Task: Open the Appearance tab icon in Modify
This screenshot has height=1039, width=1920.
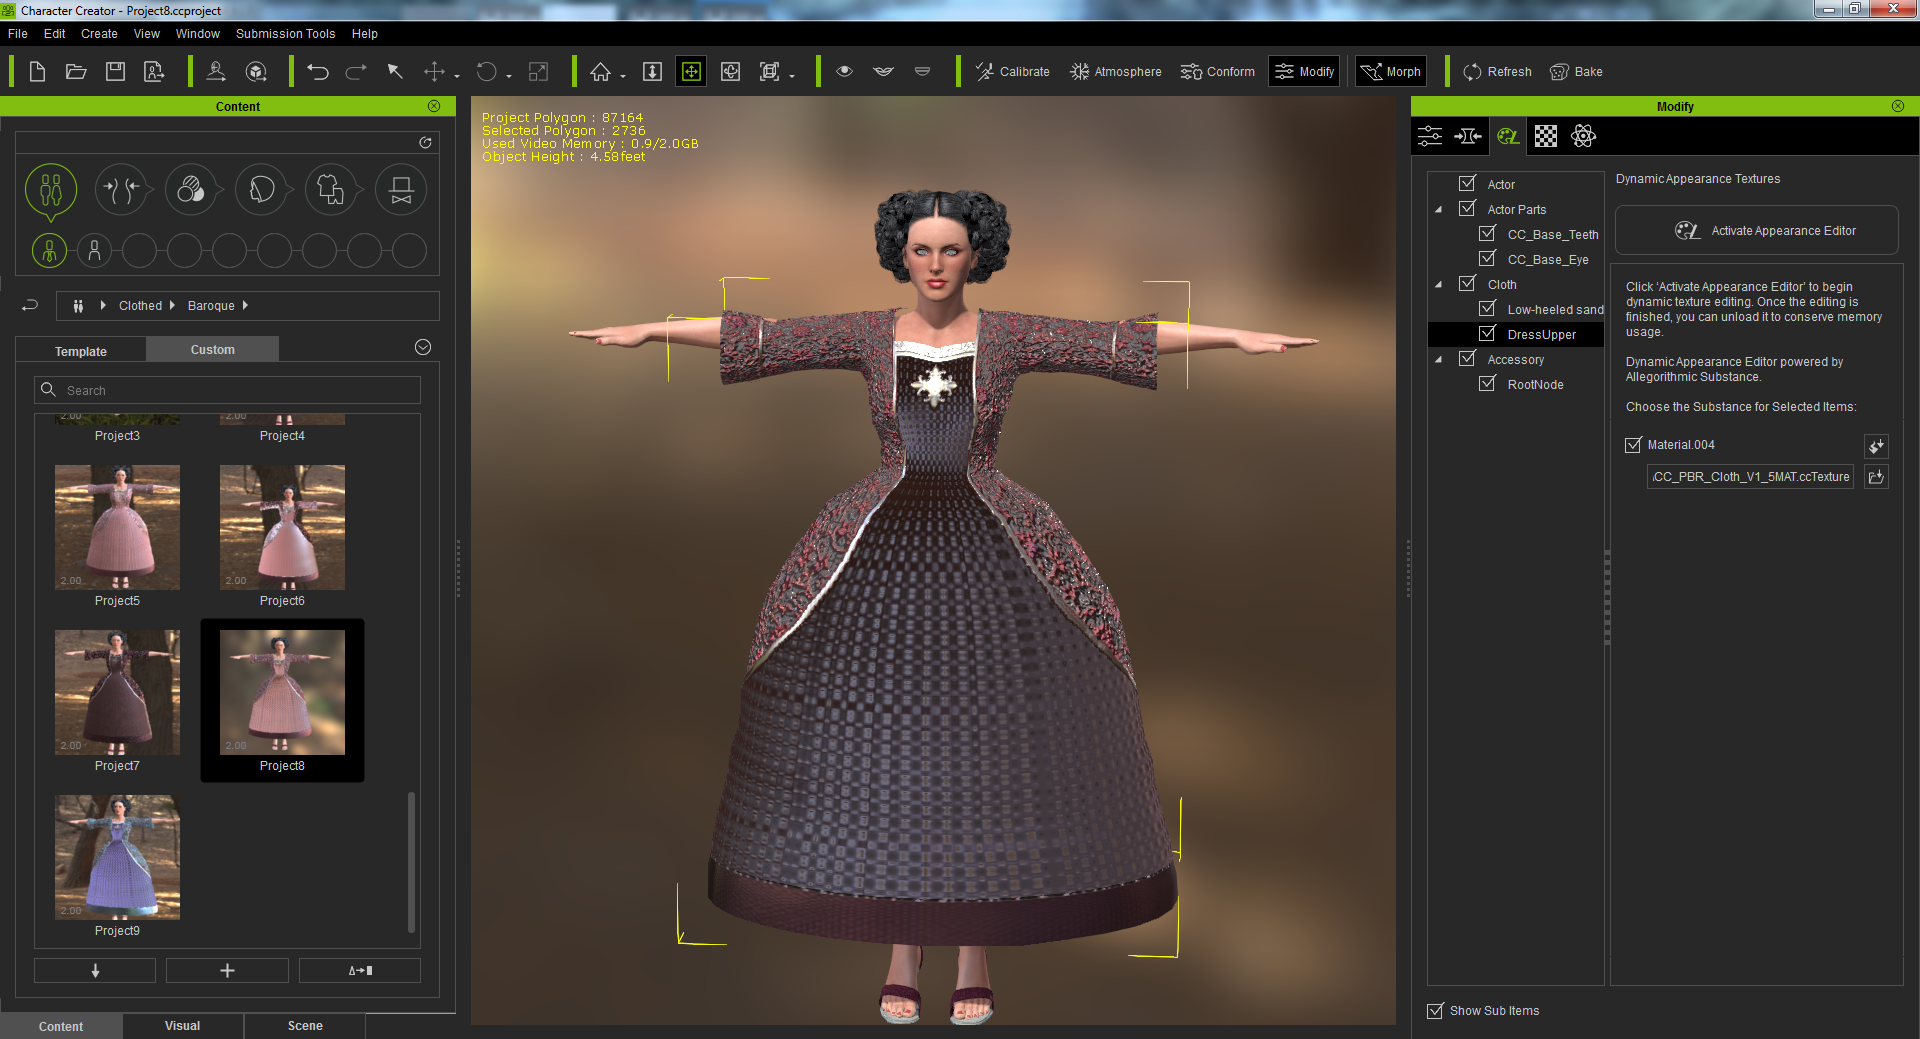Action: click(x=1507, y=136)
